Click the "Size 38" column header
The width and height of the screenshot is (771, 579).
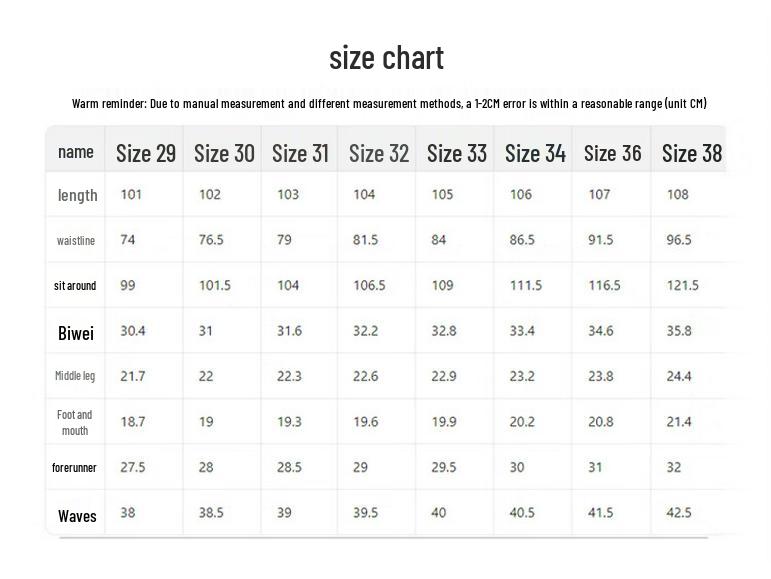click(x=692, y=153)
